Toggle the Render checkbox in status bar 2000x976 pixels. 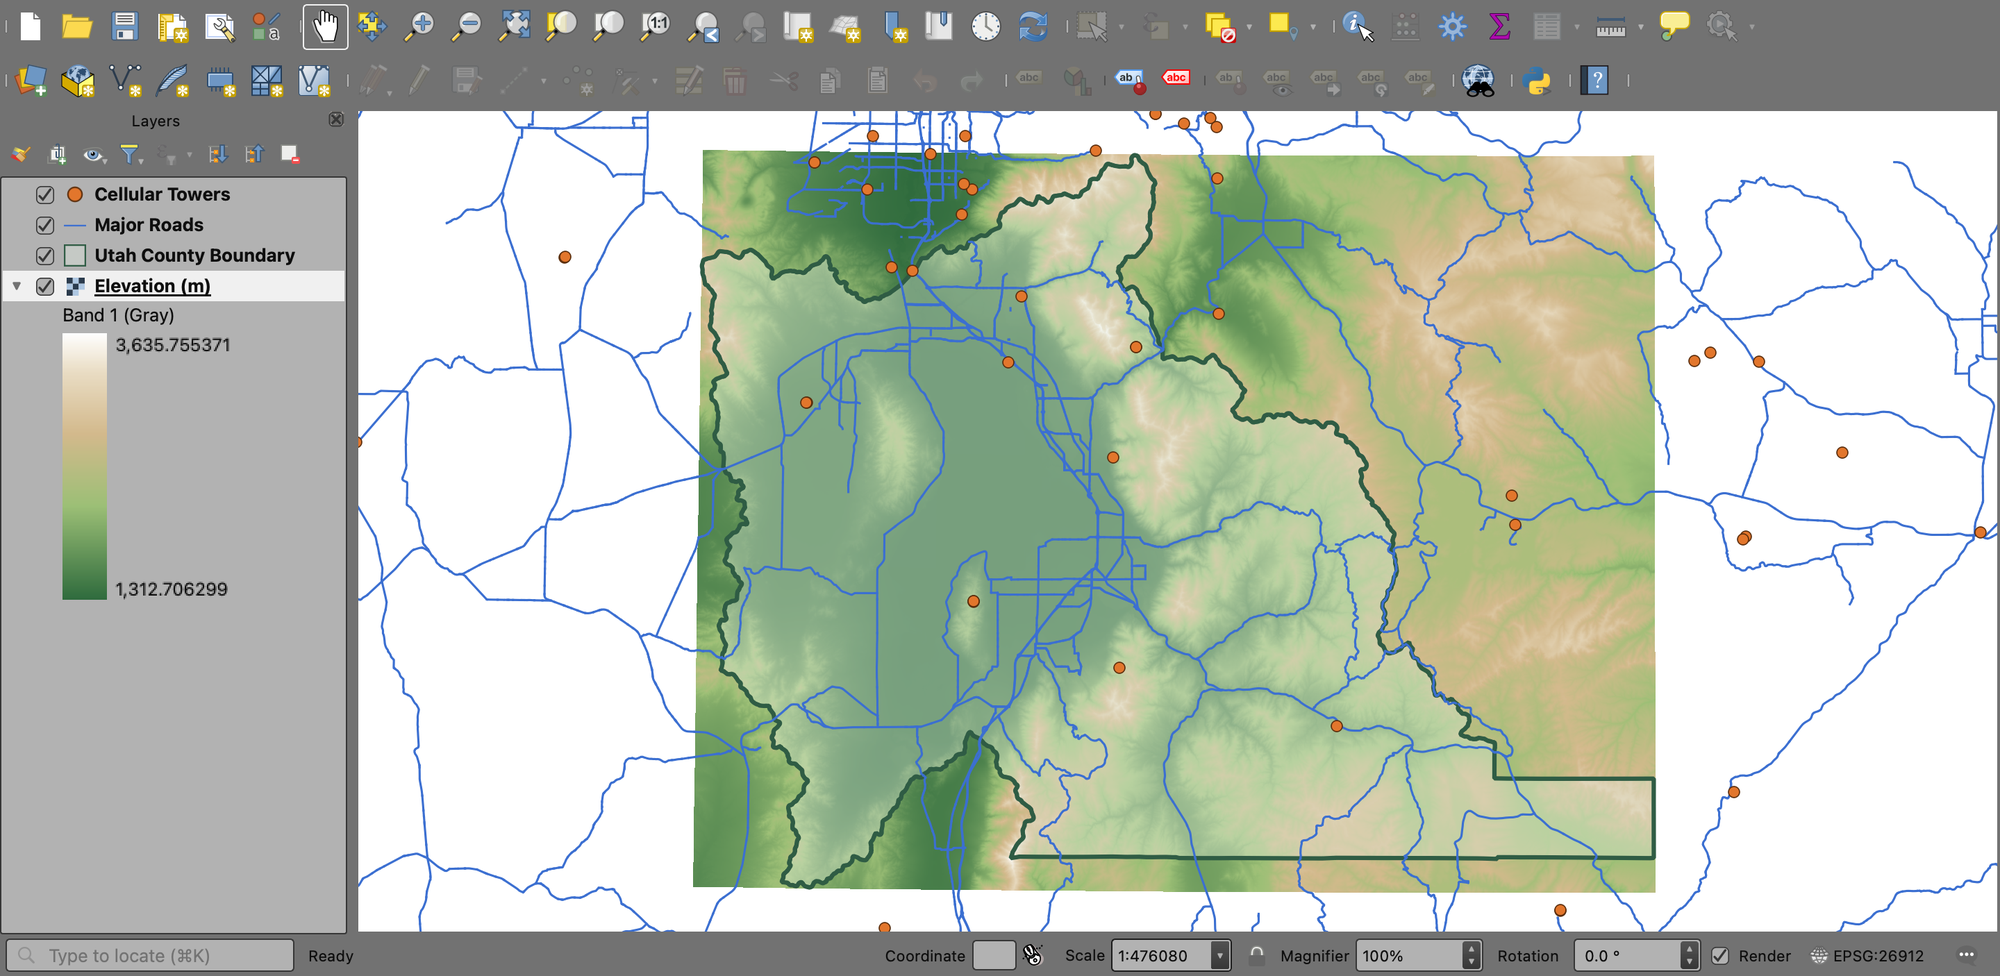[x=1720, y=956]
